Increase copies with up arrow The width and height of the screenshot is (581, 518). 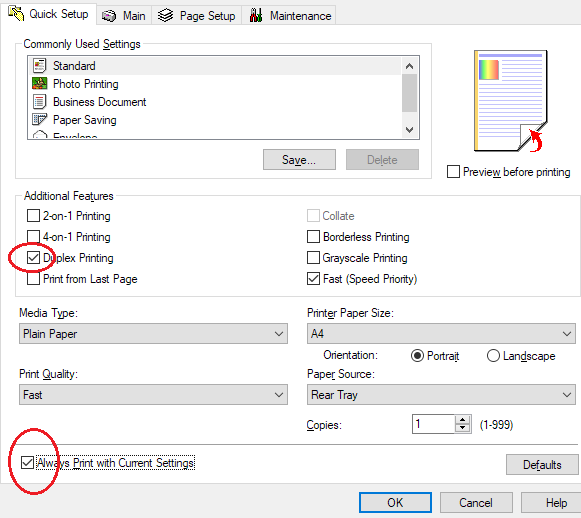click(x=462, y=420)
